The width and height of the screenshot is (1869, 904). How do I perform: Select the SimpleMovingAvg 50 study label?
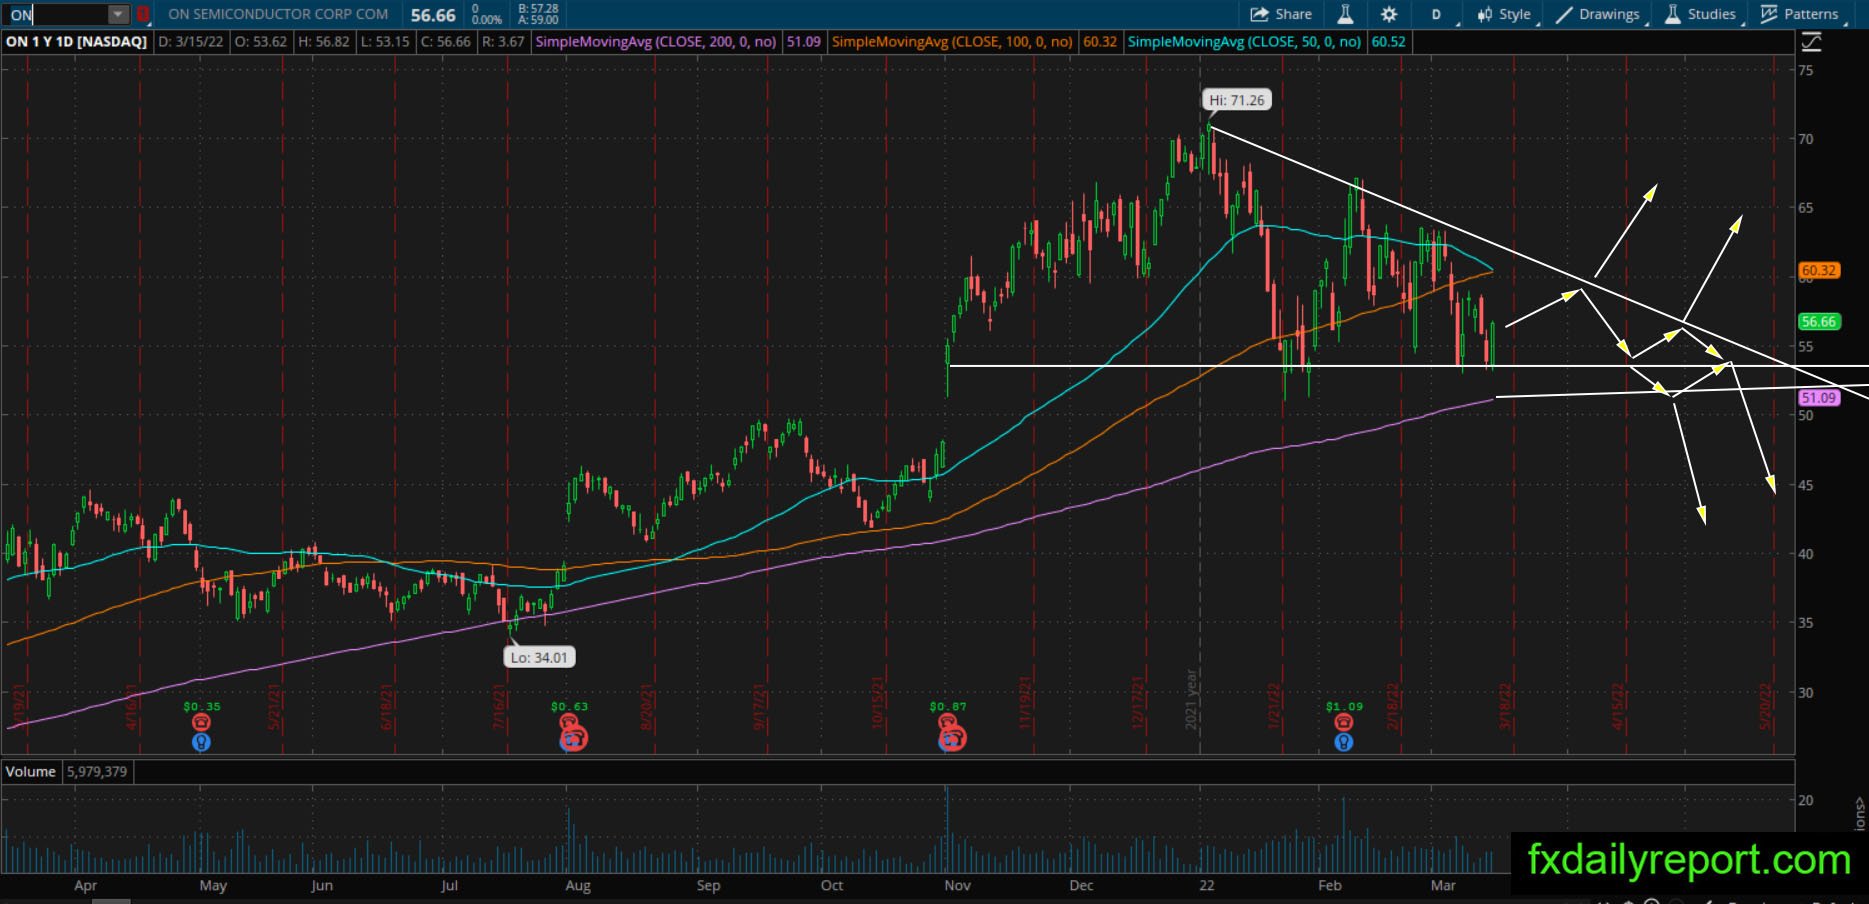pos(1244,42)
